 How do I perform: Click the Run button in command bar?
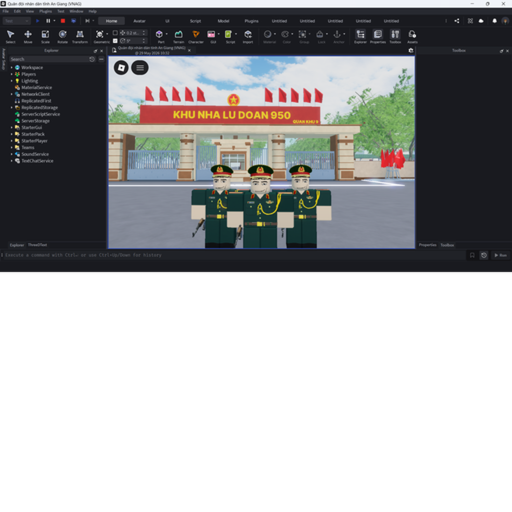coord(500,255)
